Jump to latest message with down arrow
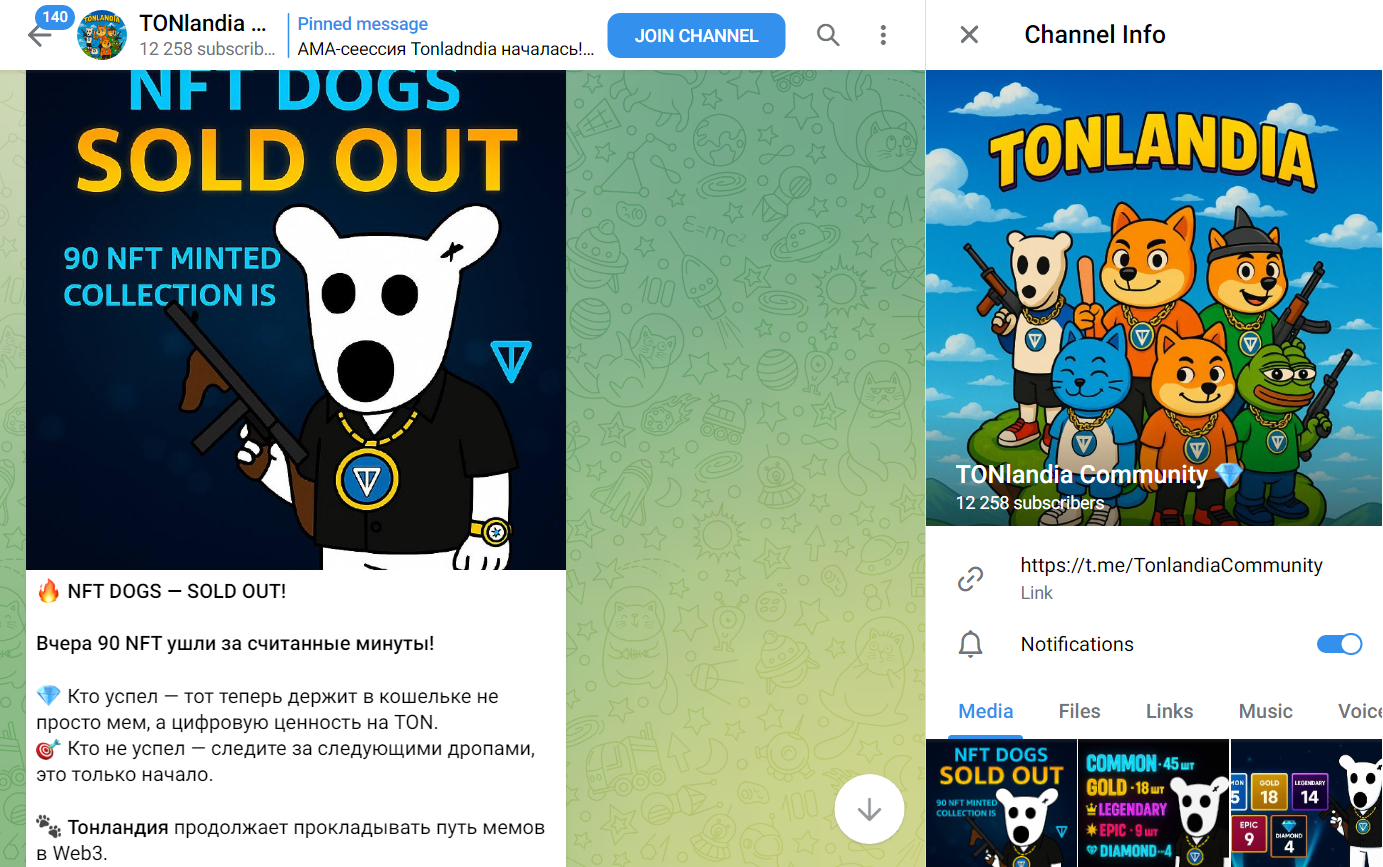 869,809
